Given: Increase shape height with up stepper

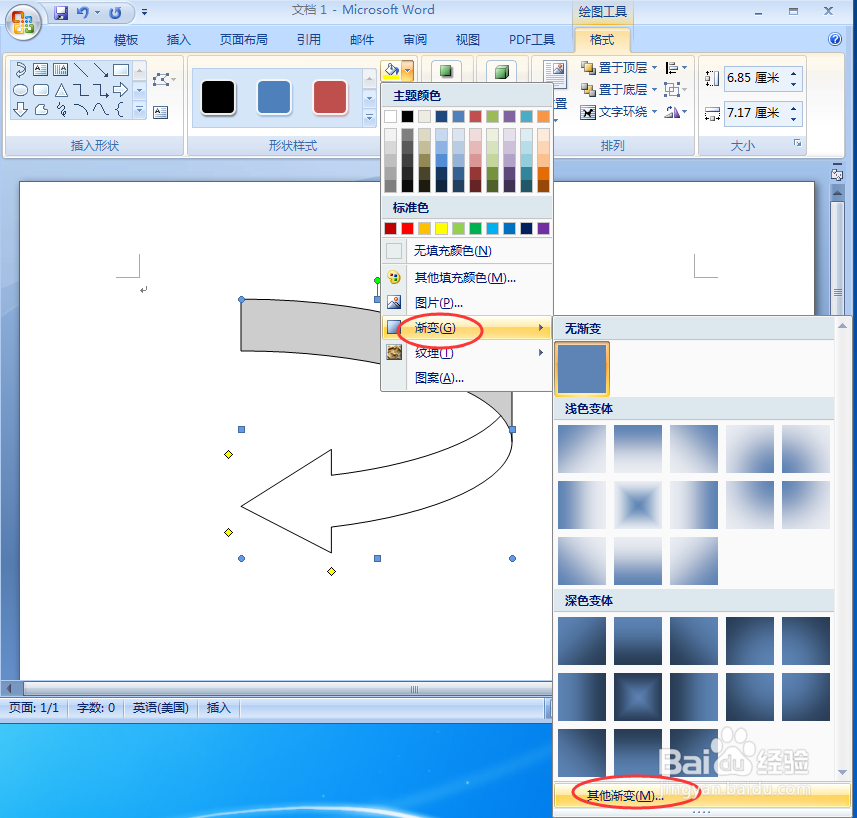Looking at the screenshot, I should [x=794, y=73].
